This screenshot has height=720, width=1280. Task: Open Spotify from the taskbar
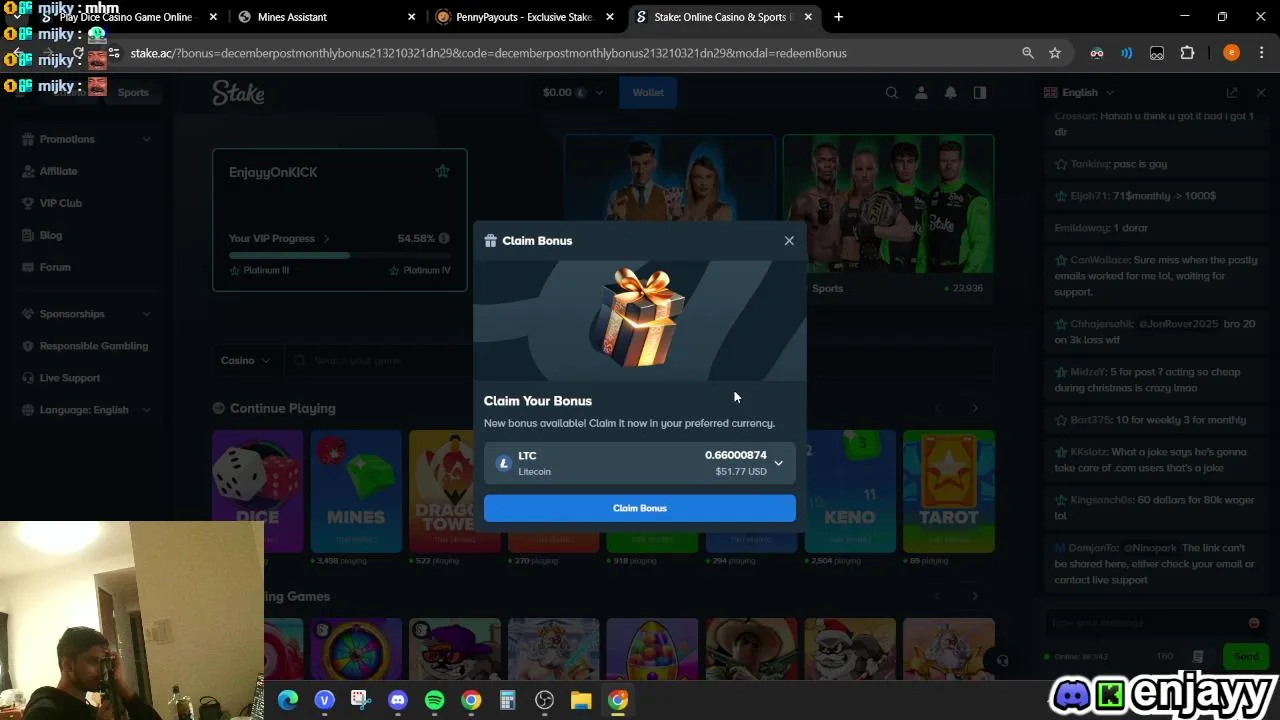coord(434,700)
